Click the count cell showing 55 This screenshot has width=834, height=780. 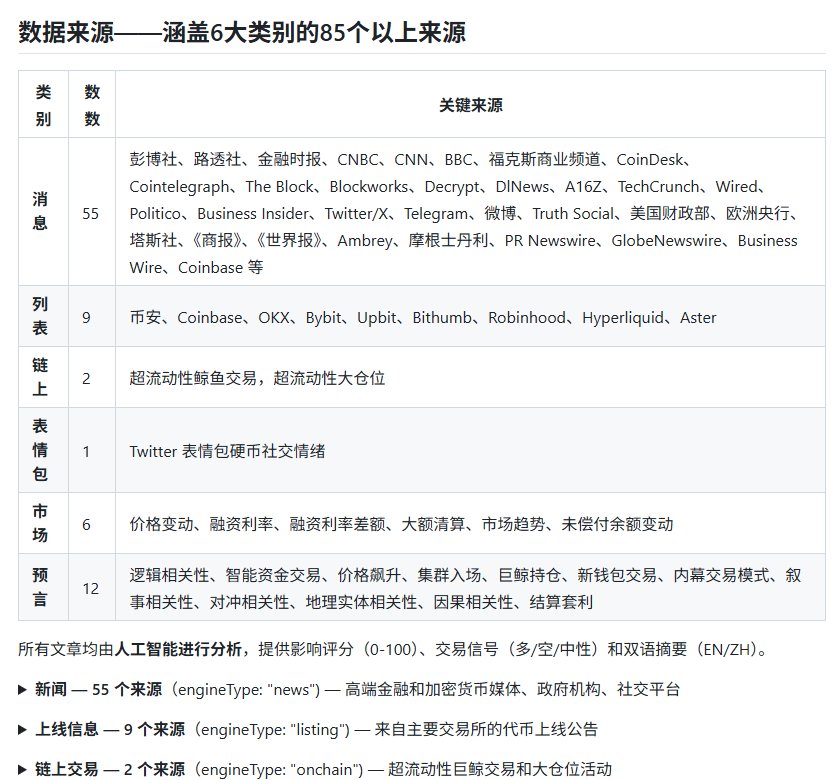click(92, 212)
